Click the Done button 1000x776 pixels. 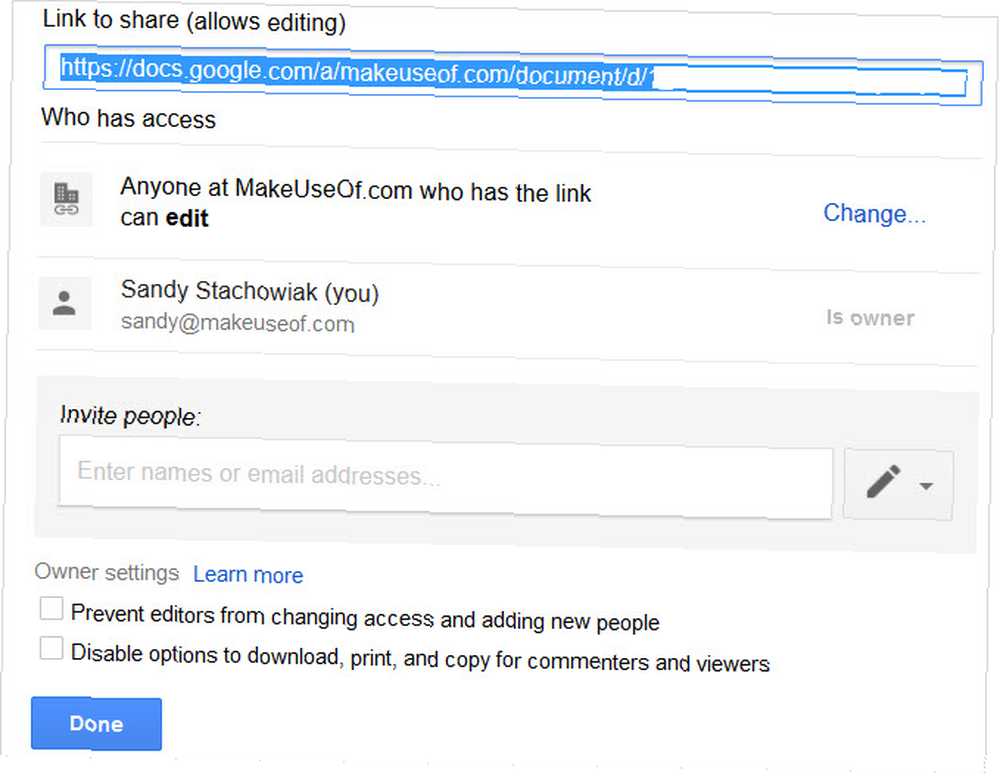pos(96,724)
